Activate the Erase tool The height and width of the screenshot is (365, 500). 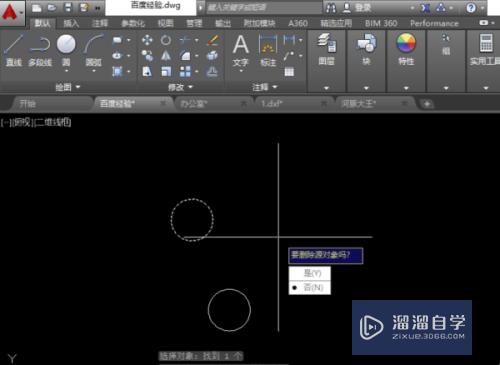(x=213, y=40)
